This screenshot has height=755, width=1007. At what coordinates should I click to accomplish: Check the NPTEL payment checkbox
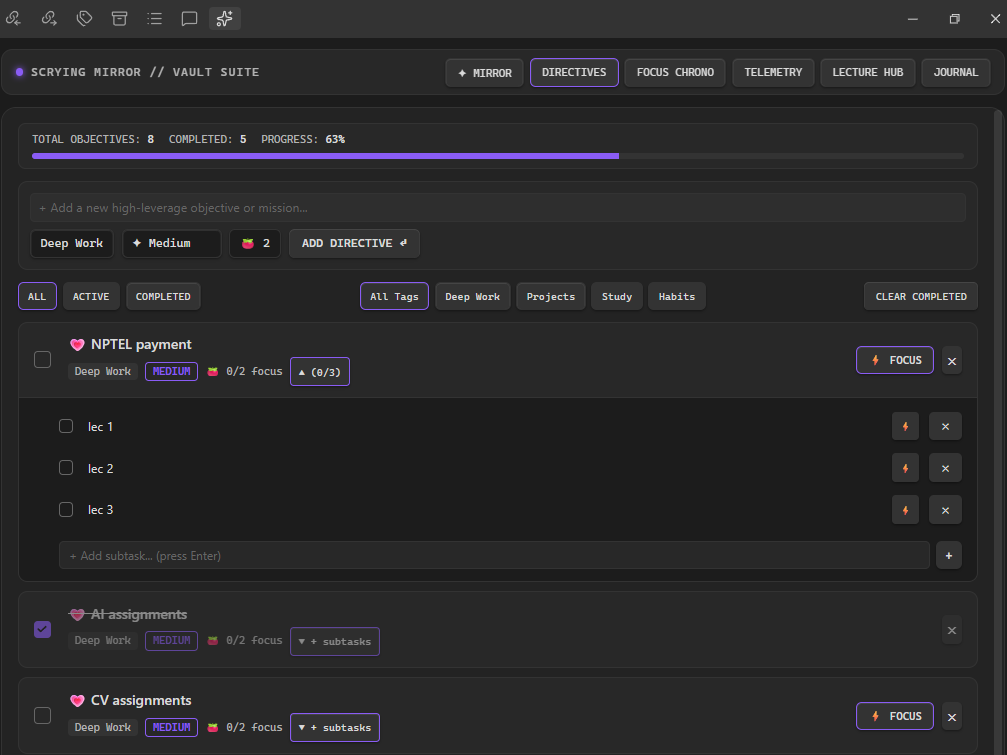click(42, 360)
